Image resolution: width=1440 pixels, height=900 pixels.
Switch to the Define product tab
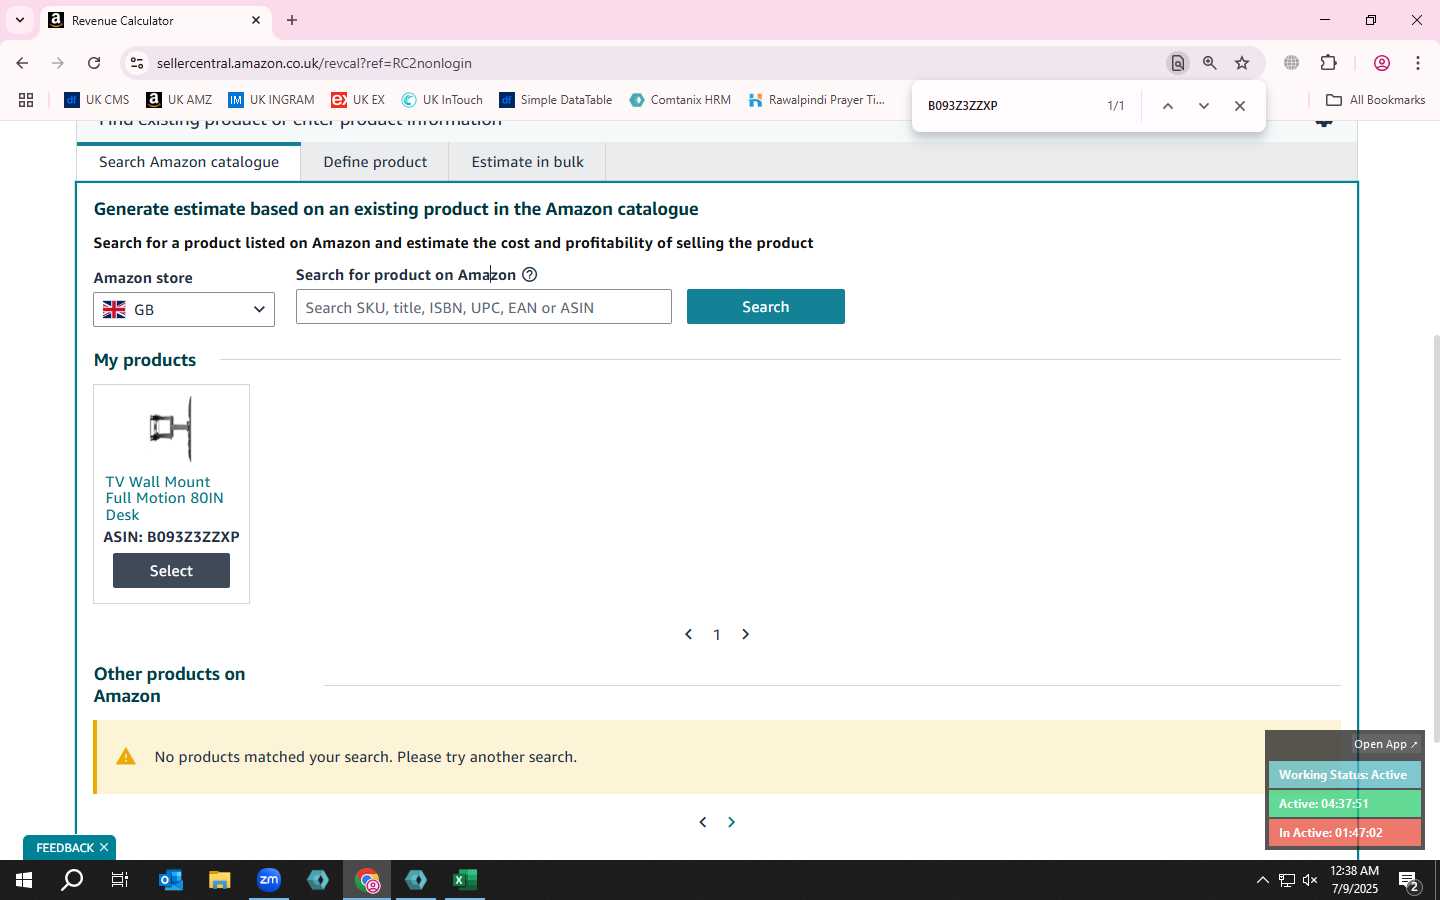[375, 162]
